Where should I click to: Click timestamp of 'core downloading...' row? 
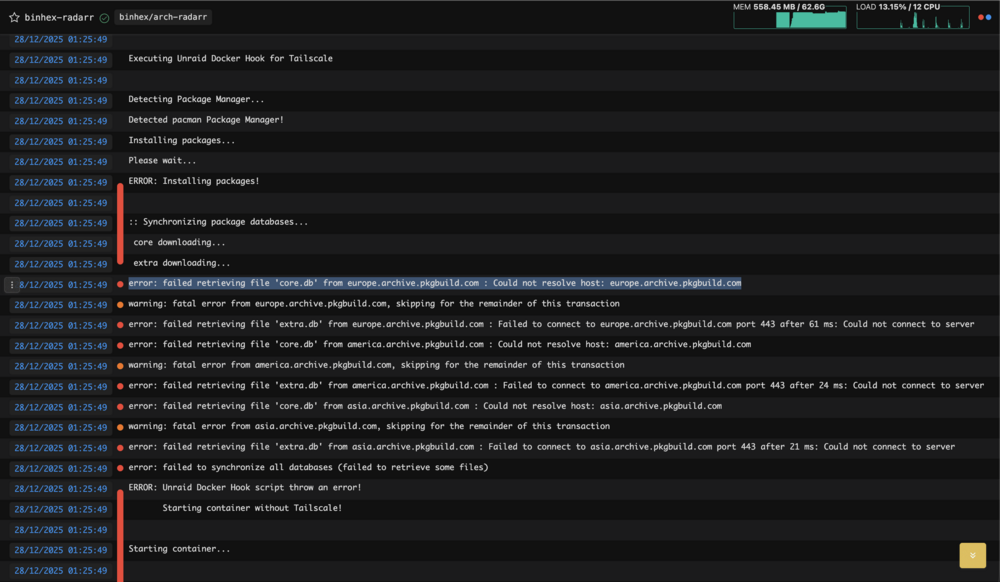click(61, 244)
